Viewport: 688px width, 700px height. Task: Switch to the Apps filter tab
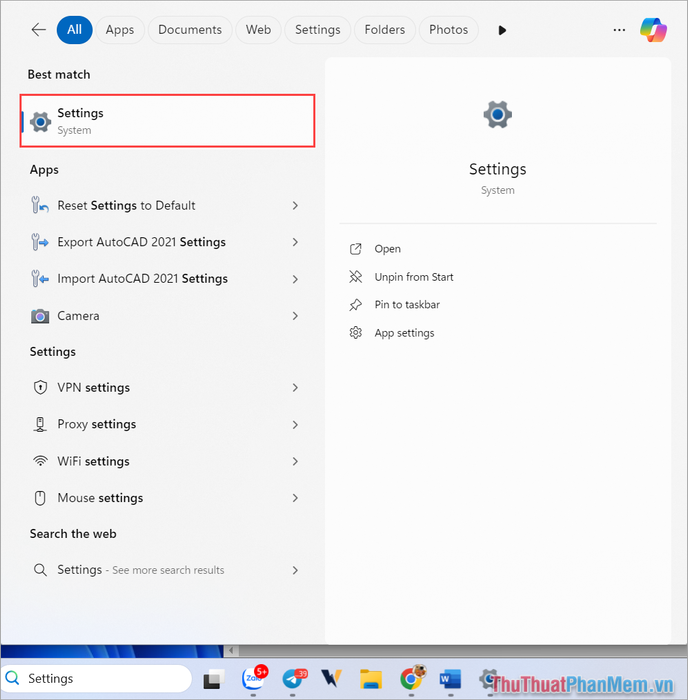click(120, 30)
